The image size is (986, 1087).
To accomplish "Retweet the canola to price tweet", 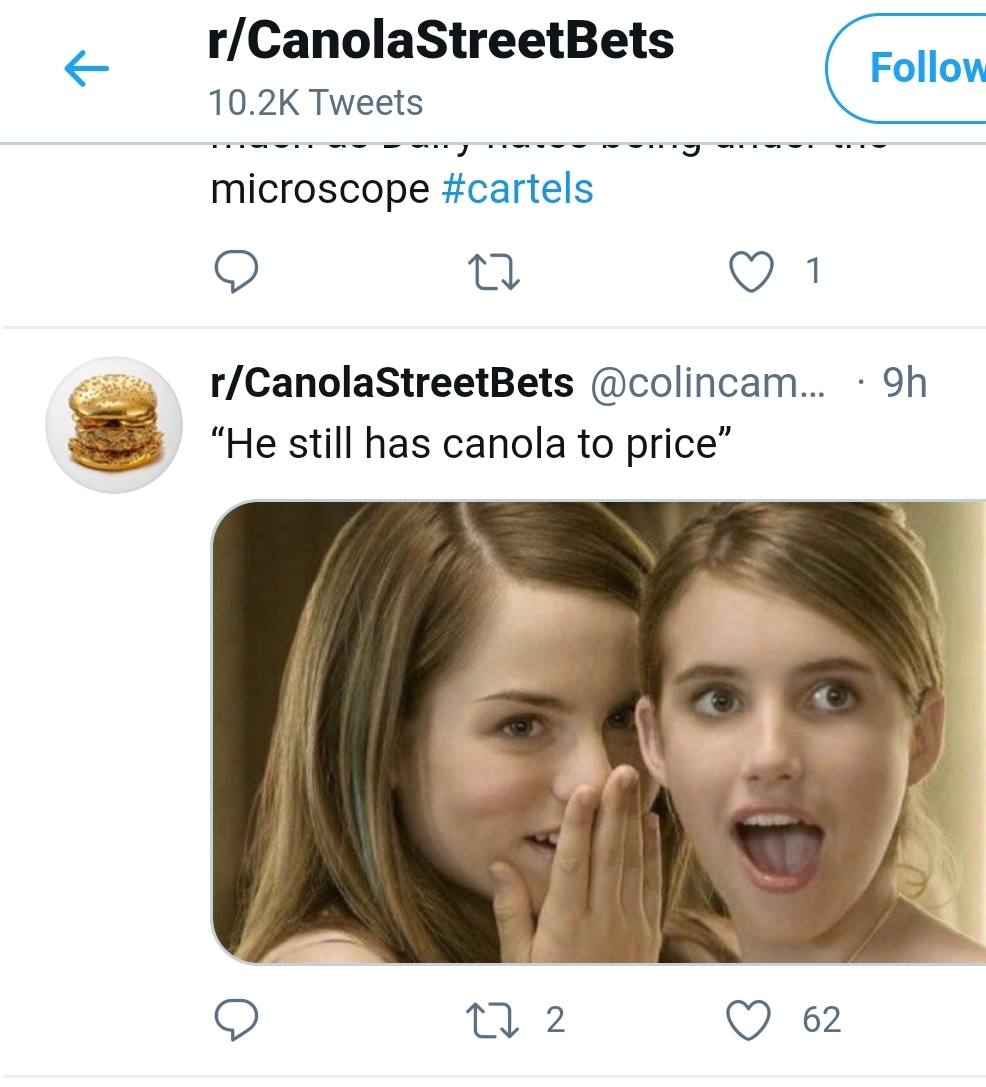I will click(x=492, y=1021).
